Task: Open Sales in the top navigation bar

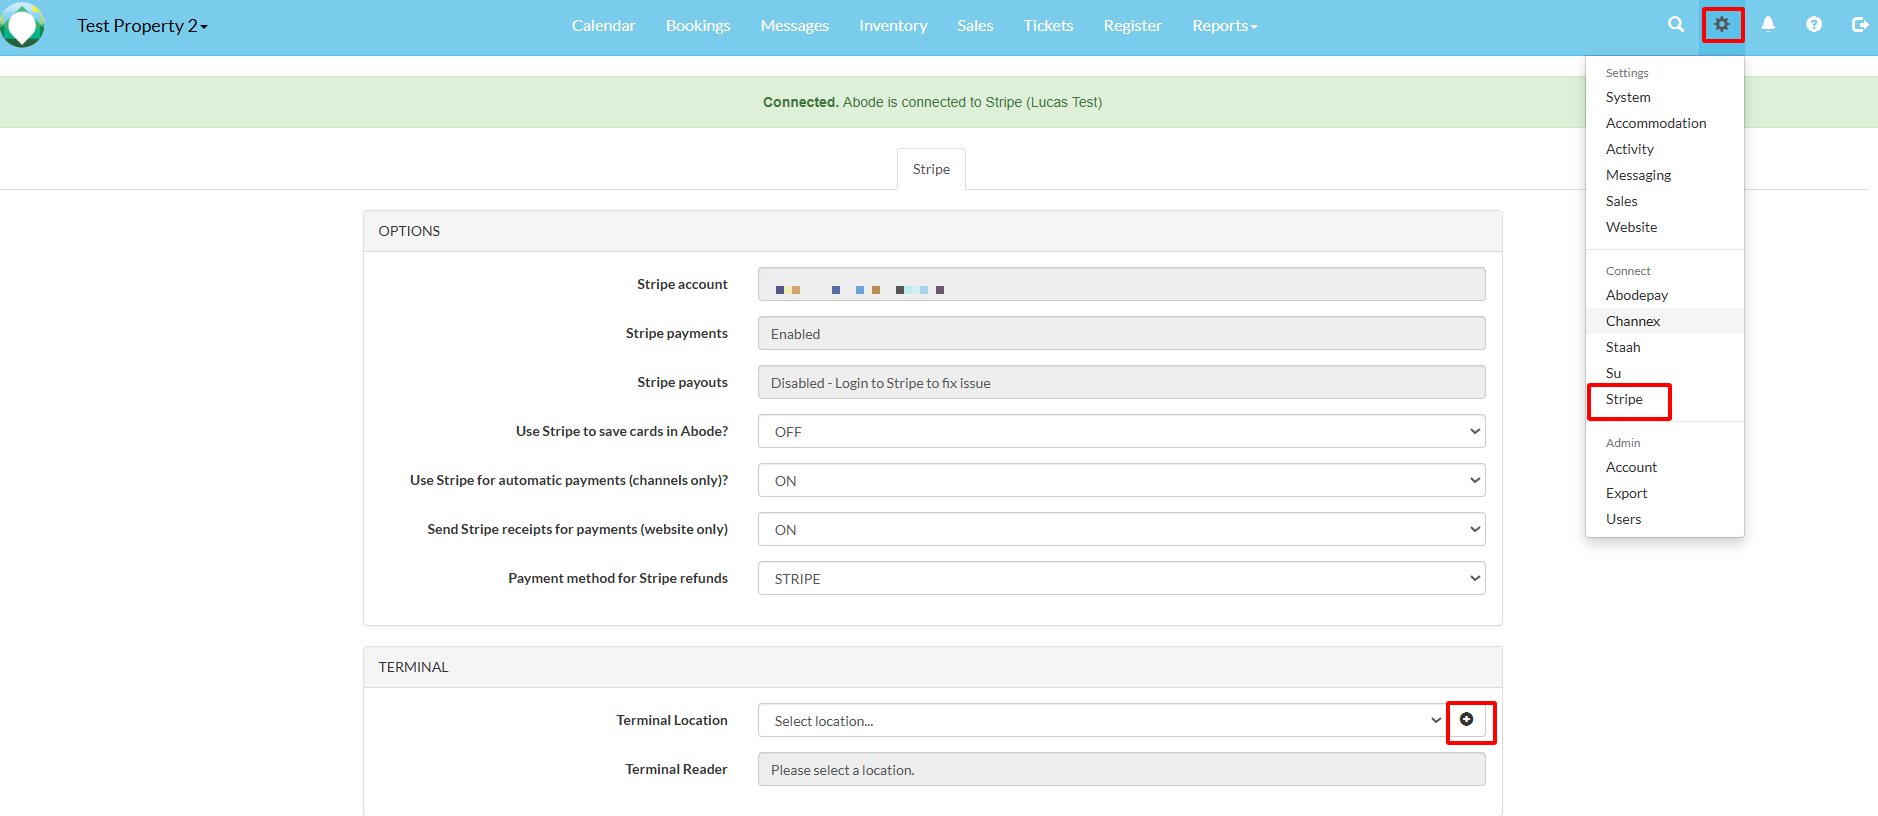Action: coord(975,26)
